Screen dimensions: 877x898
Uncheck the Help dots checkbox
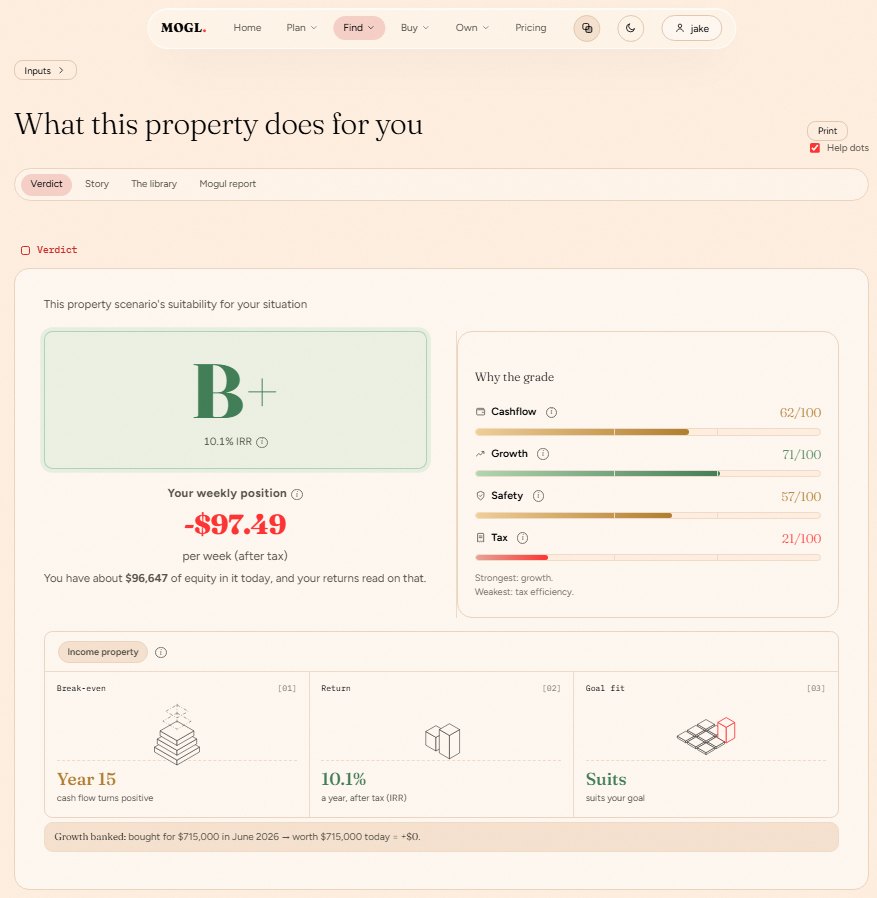click(815, 148)
